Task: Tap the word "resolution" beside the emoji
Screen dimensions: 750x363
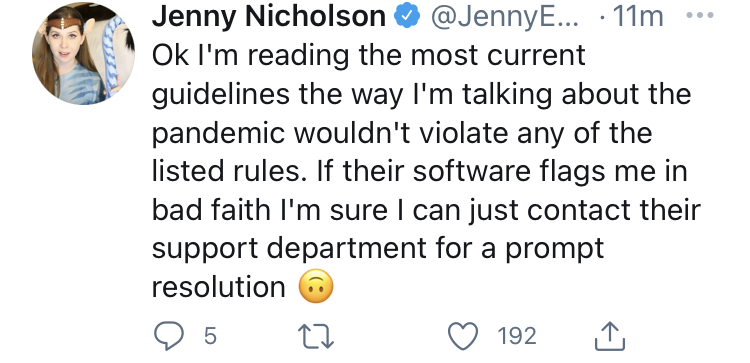Action: [x=219, y=286]
